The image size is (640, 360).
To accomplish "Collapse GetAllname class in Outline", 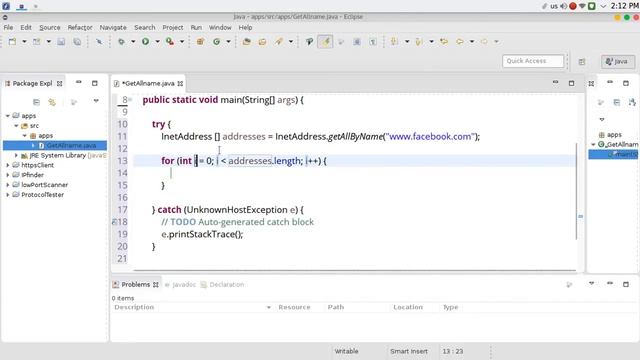I will tap(593, 144).
